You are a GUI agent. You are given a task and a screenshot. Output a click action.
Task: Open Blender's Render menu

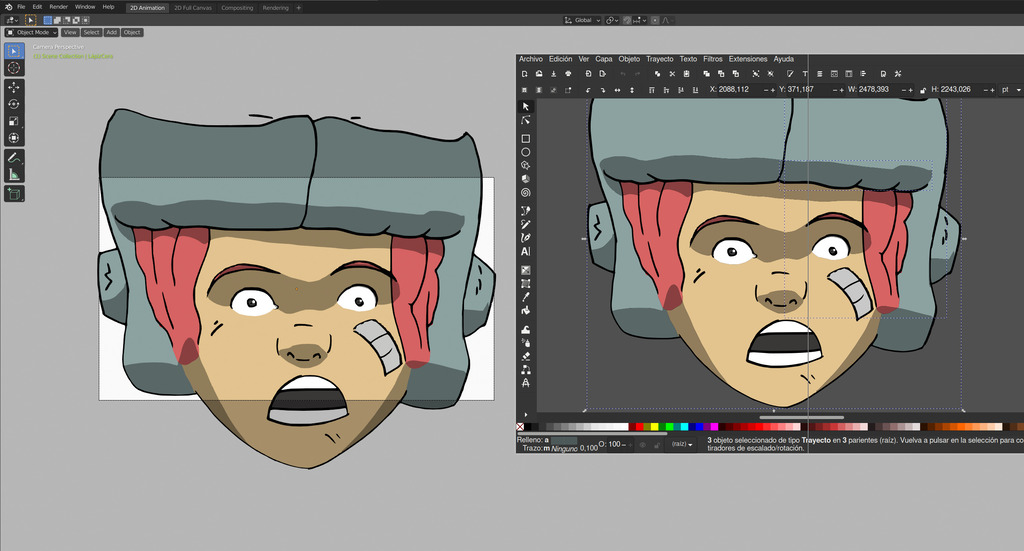point(59,7)
